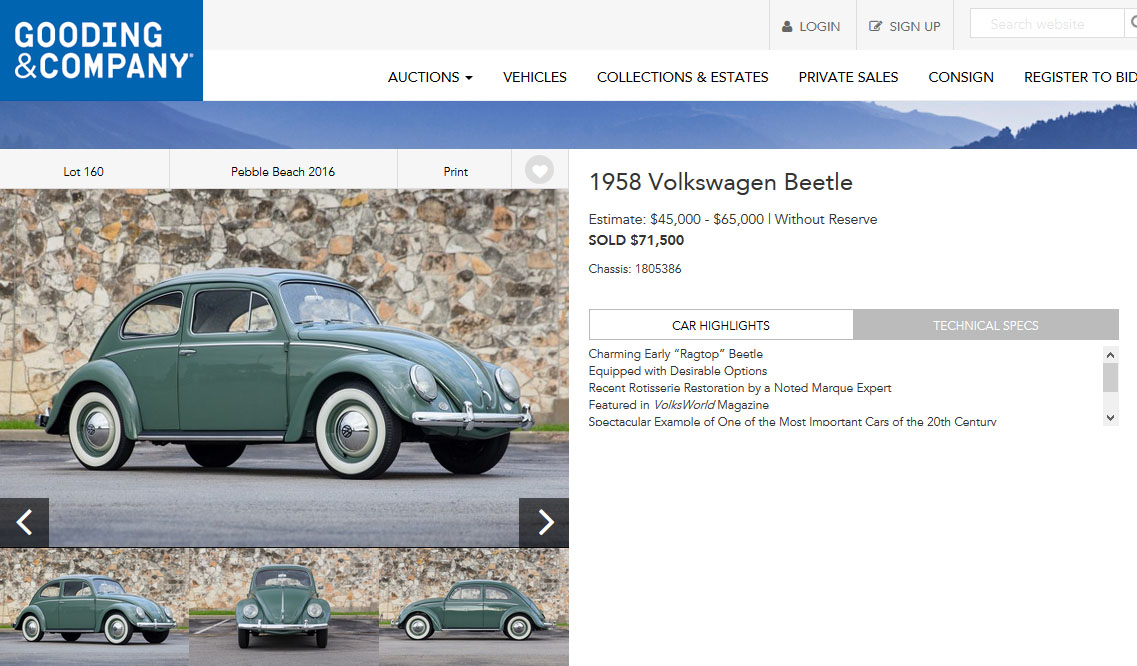
Task: Show the previous car photo
Action: (25, 522)
